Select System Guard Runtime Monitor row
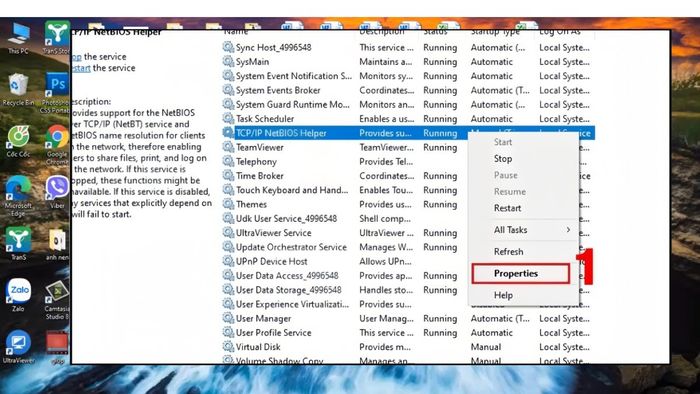700x394 pixels. click(408, 104)
